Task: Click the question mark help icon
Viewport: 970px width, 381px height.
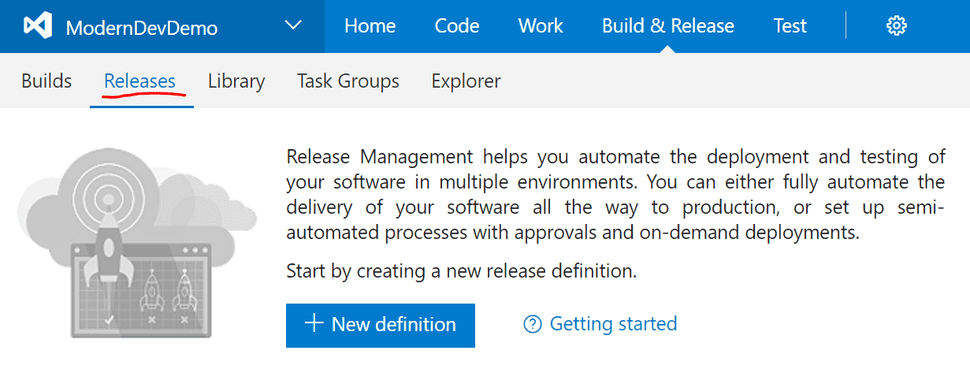Action: (532, 324)
